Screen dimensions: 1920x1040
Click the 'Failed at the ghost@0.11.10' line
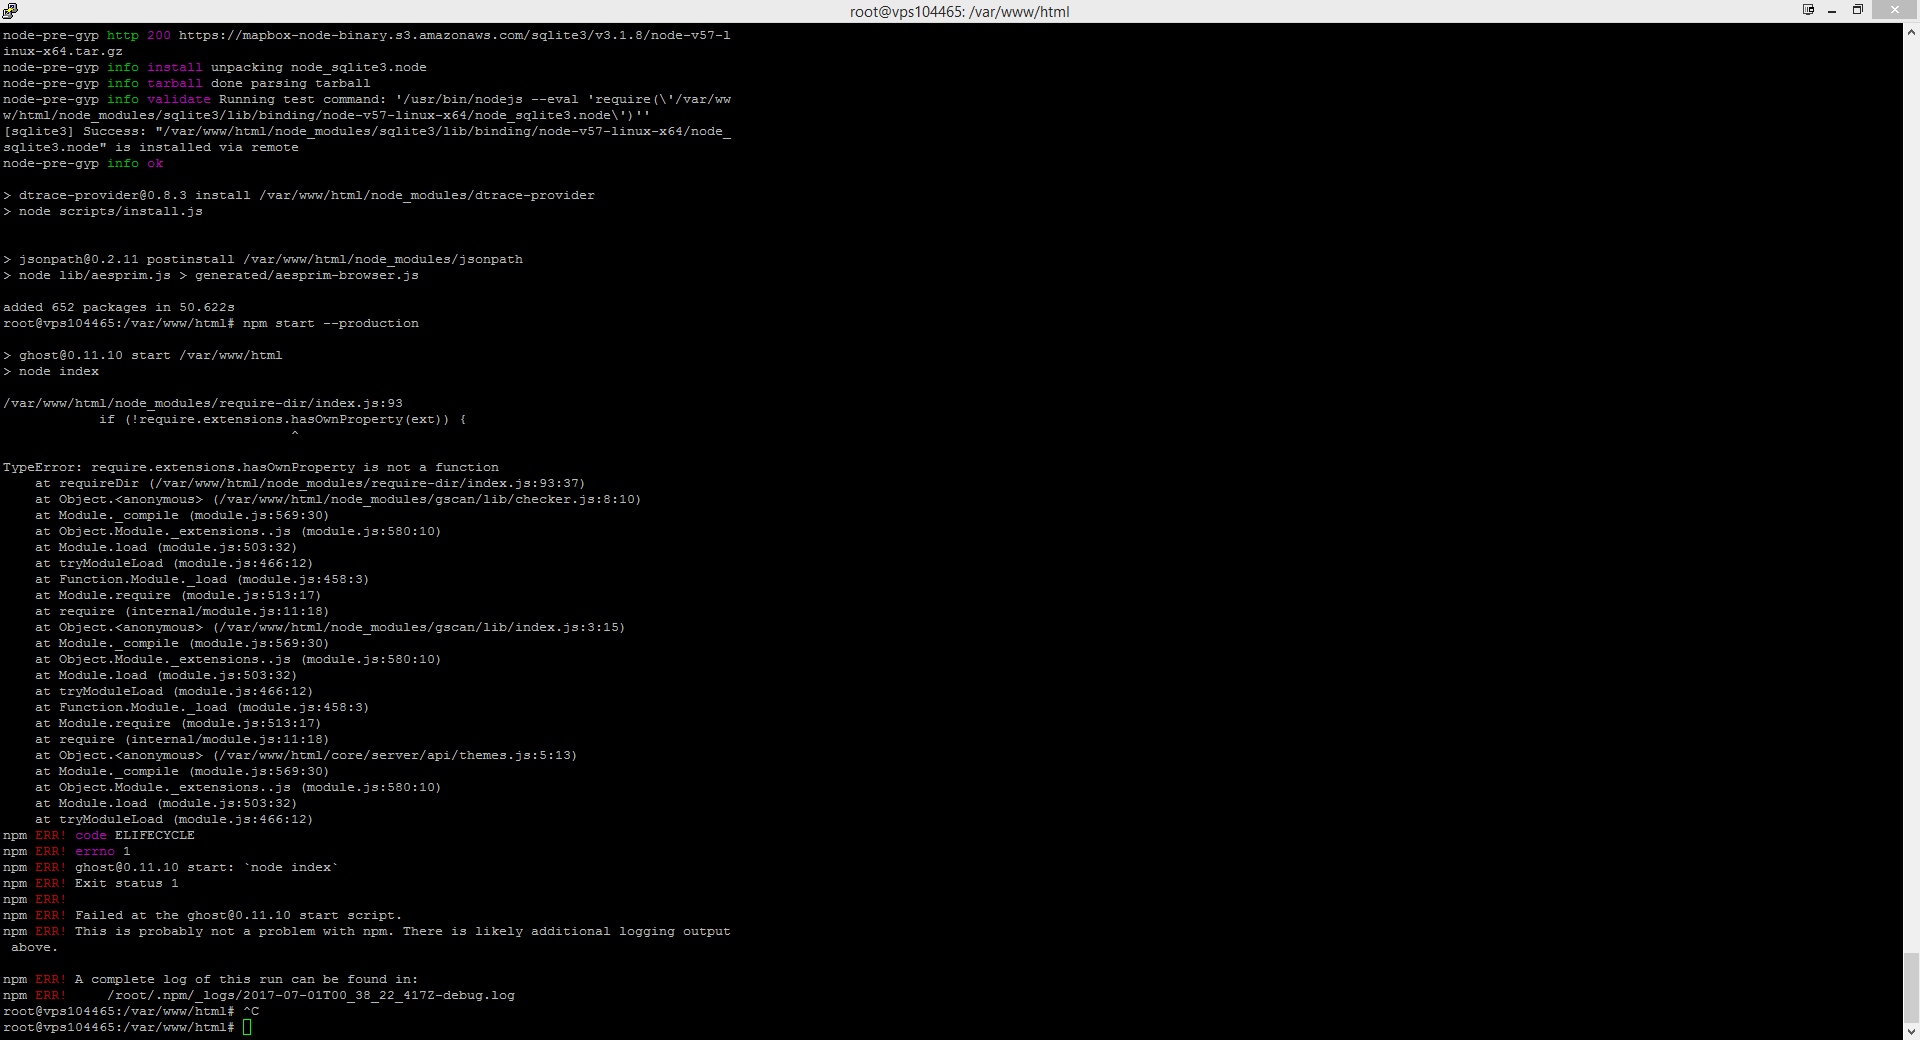[x=238, y=916]
